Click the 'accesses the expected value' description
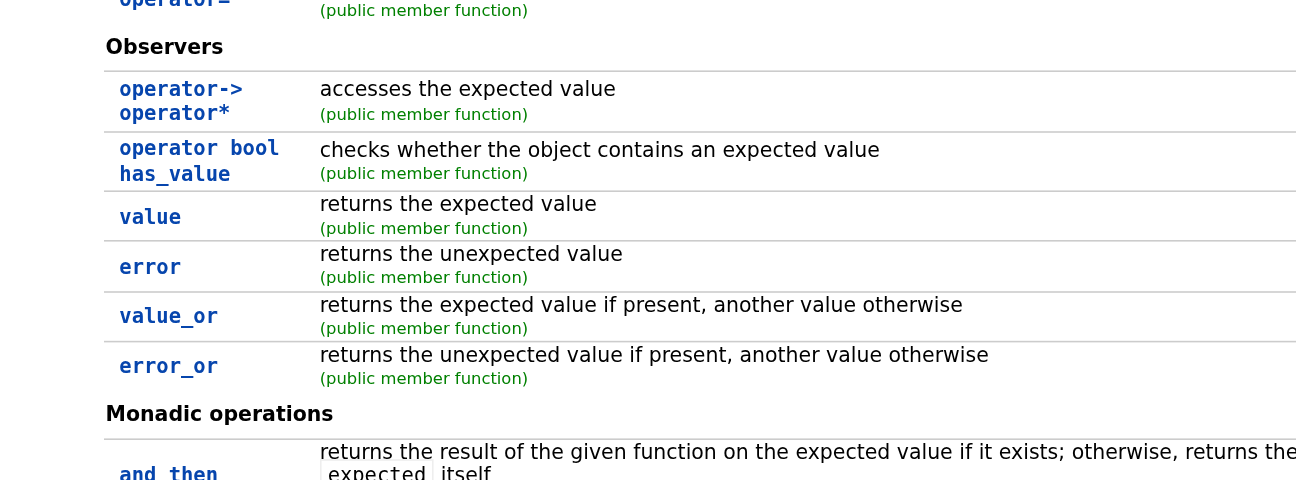1296x480 pixels. pyautogui.click(x=467, y=90)
